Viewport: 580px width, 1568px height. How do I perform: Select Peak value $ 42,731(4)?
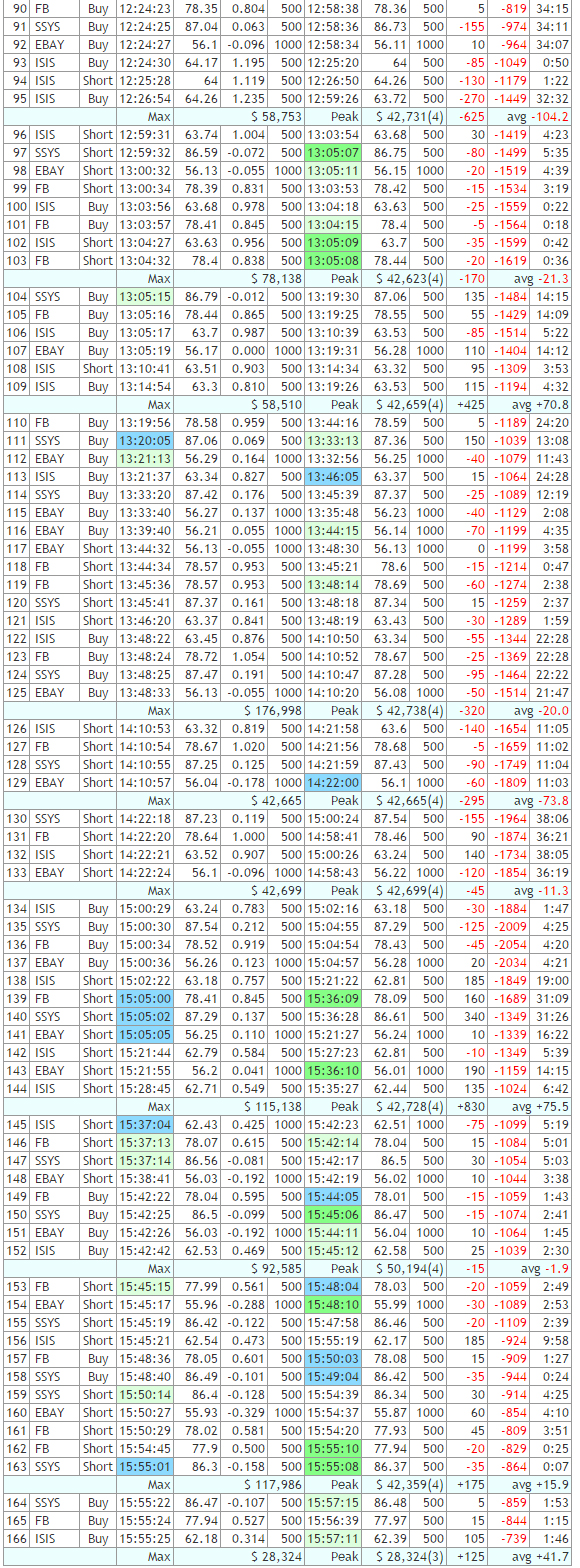(411, 116)
